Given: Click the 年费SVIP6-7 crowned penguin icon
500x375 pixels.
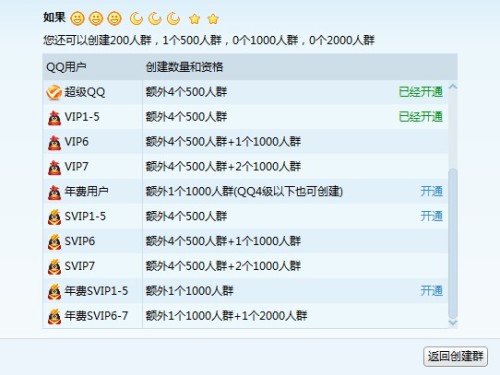Looking at the screenshot, I should [x=54, y=316].
